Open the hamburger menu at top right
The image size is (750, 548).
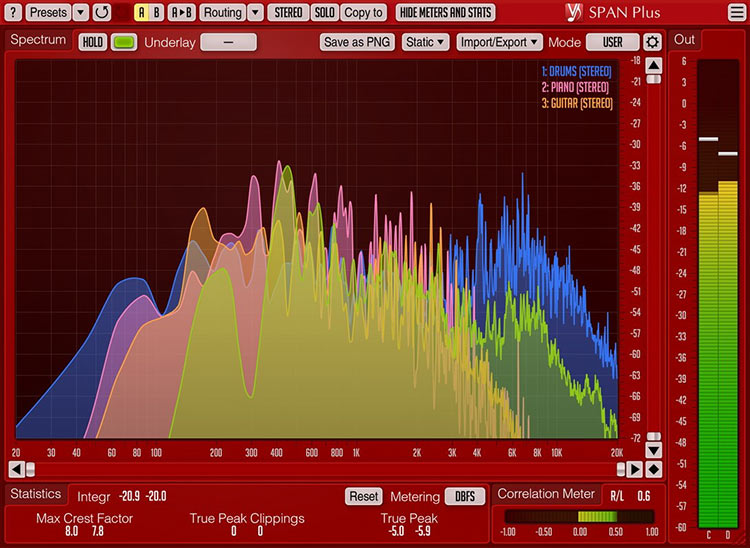click(737, 12)
